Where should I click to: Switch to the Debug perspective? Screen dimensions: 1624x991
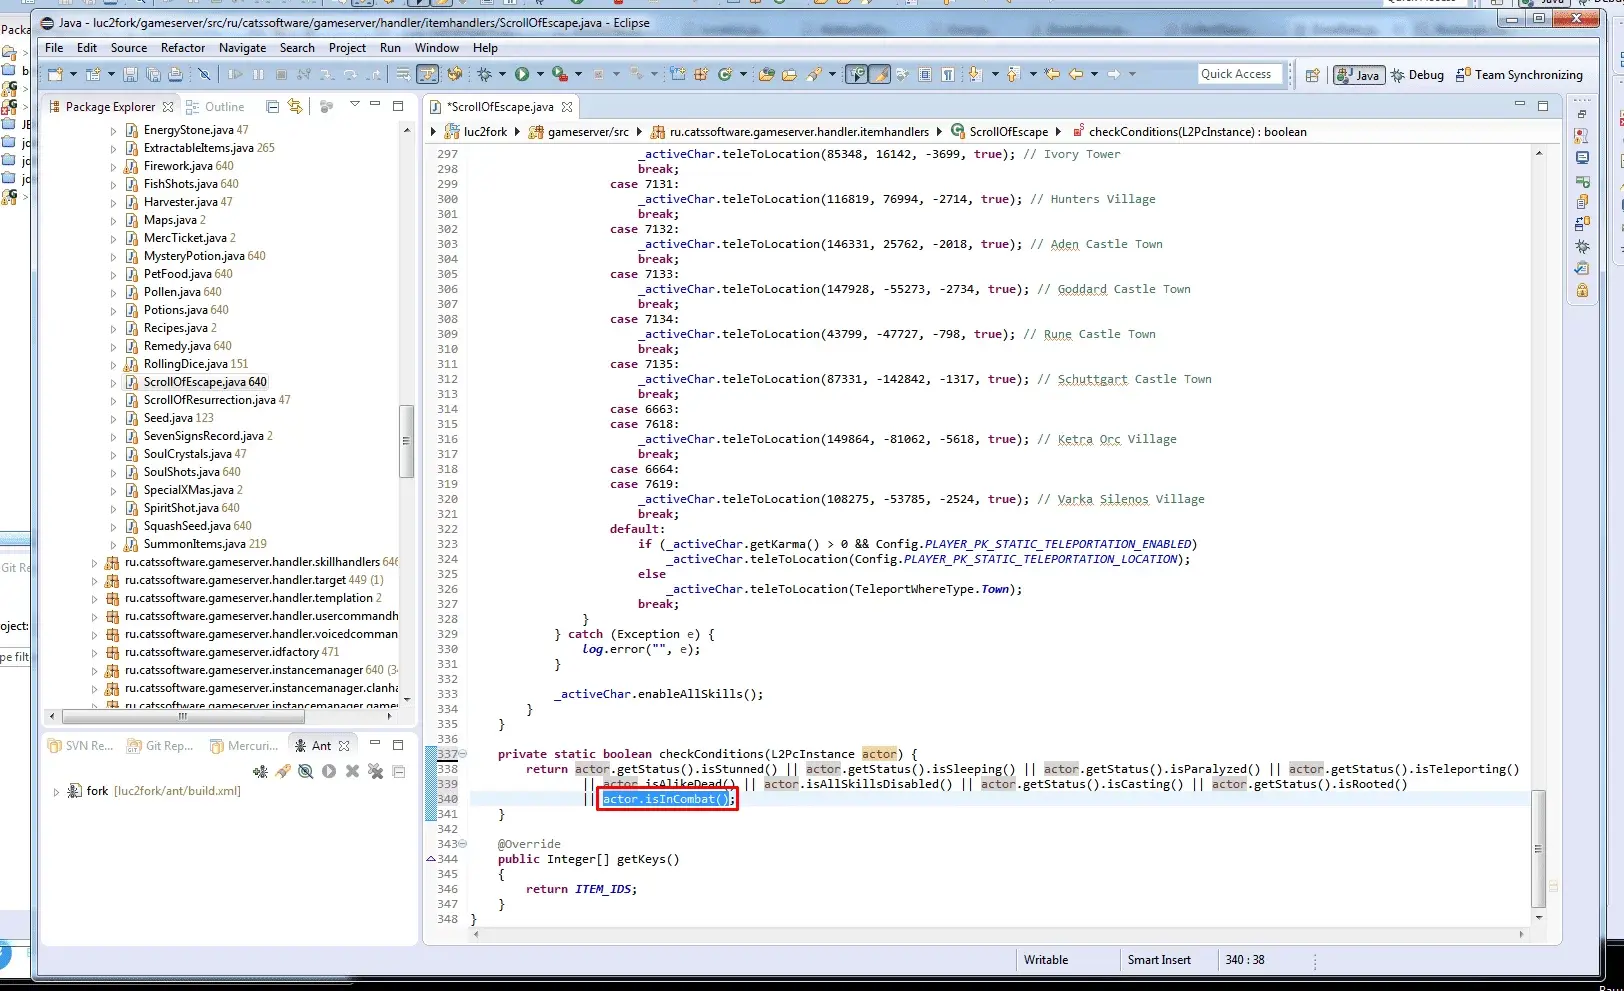pos(1417,75)
